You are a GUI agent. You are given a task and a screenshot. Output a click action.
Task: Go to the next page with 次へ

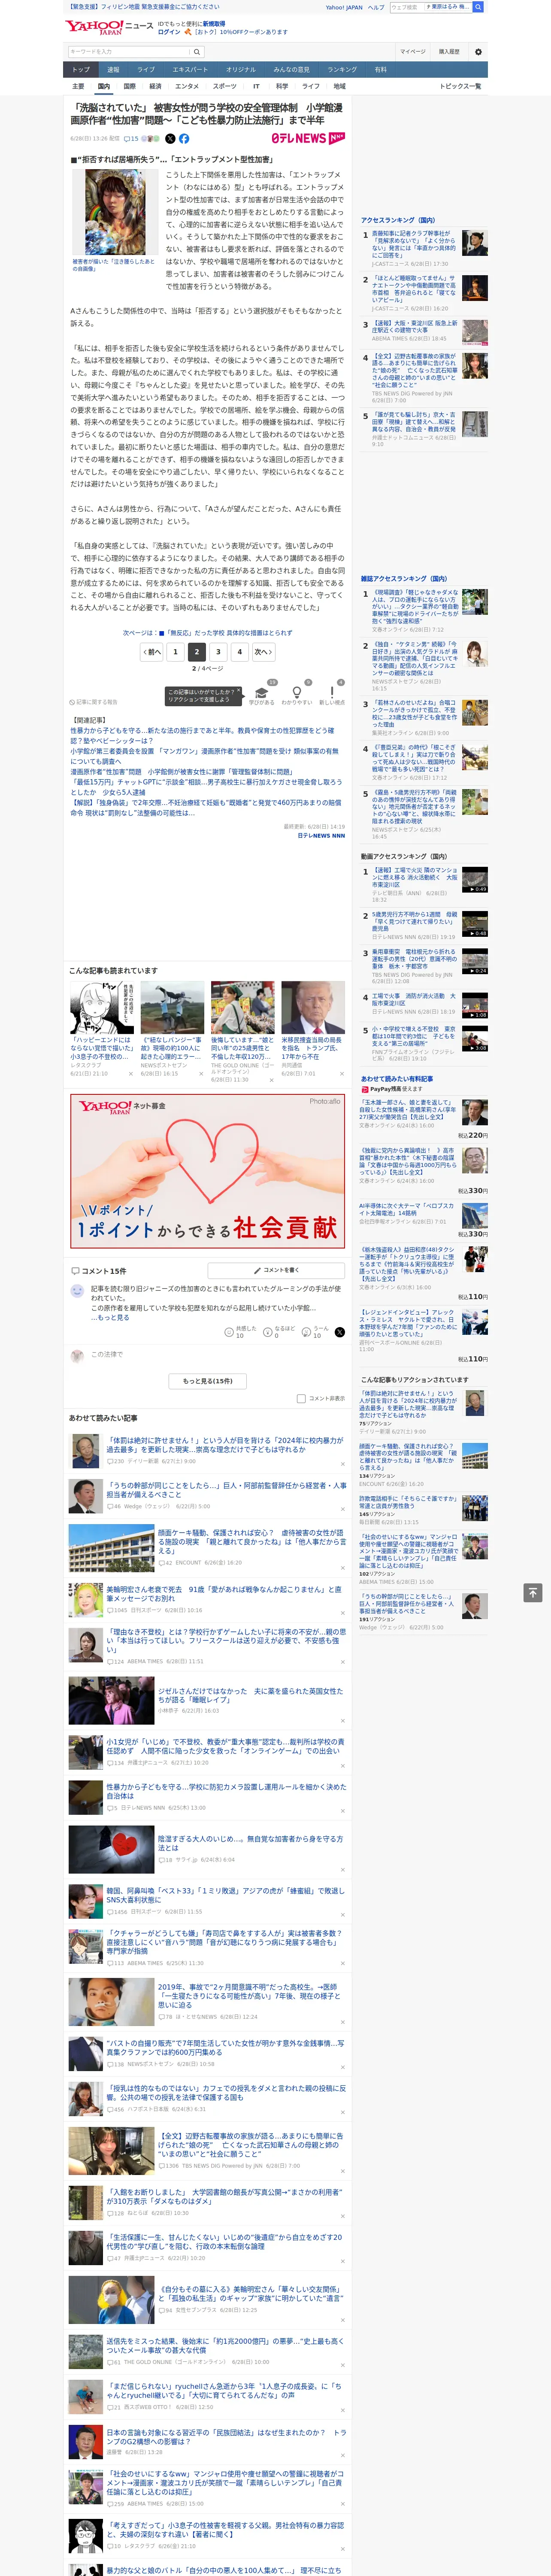[262, 652]
